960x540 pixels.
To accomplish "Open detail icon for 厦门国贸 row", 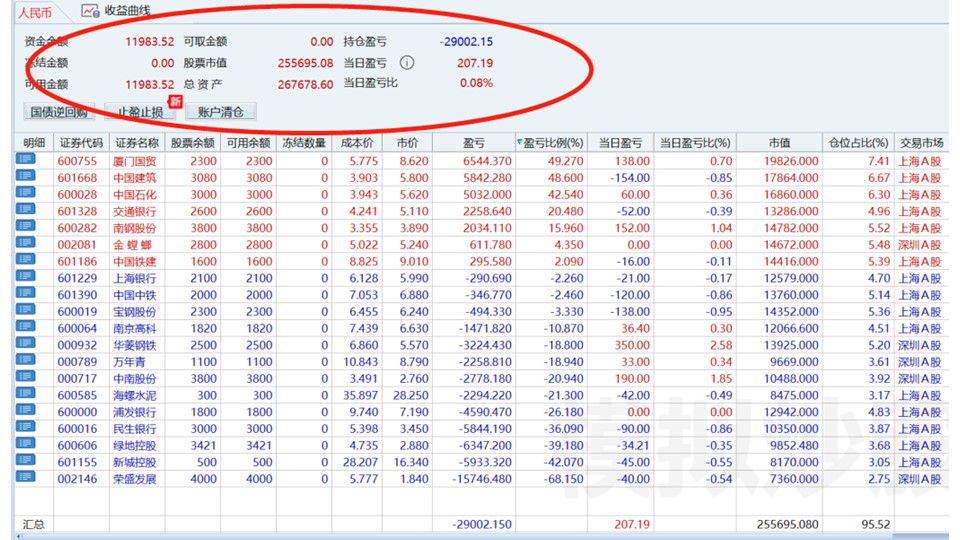I will pyautogui.click(x=26, y=159).
